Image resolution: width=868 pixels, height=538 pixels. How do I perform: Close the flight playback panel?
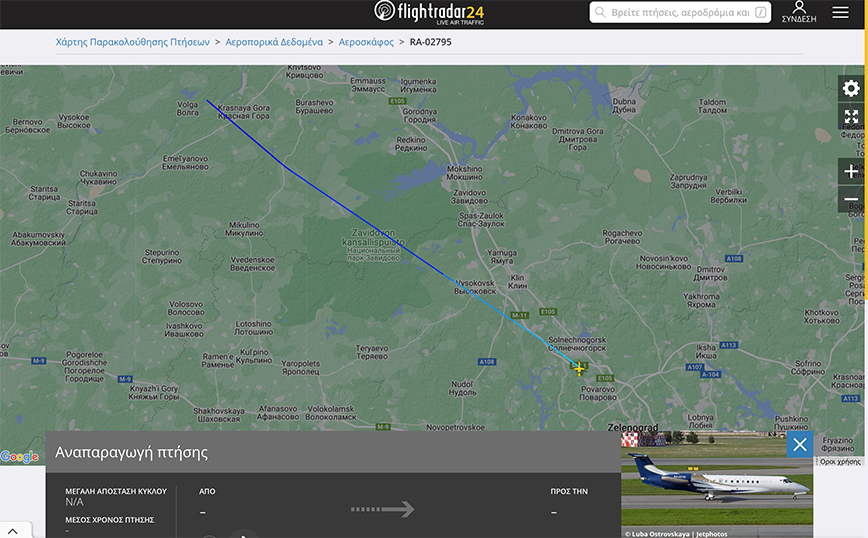coord(800,444)
